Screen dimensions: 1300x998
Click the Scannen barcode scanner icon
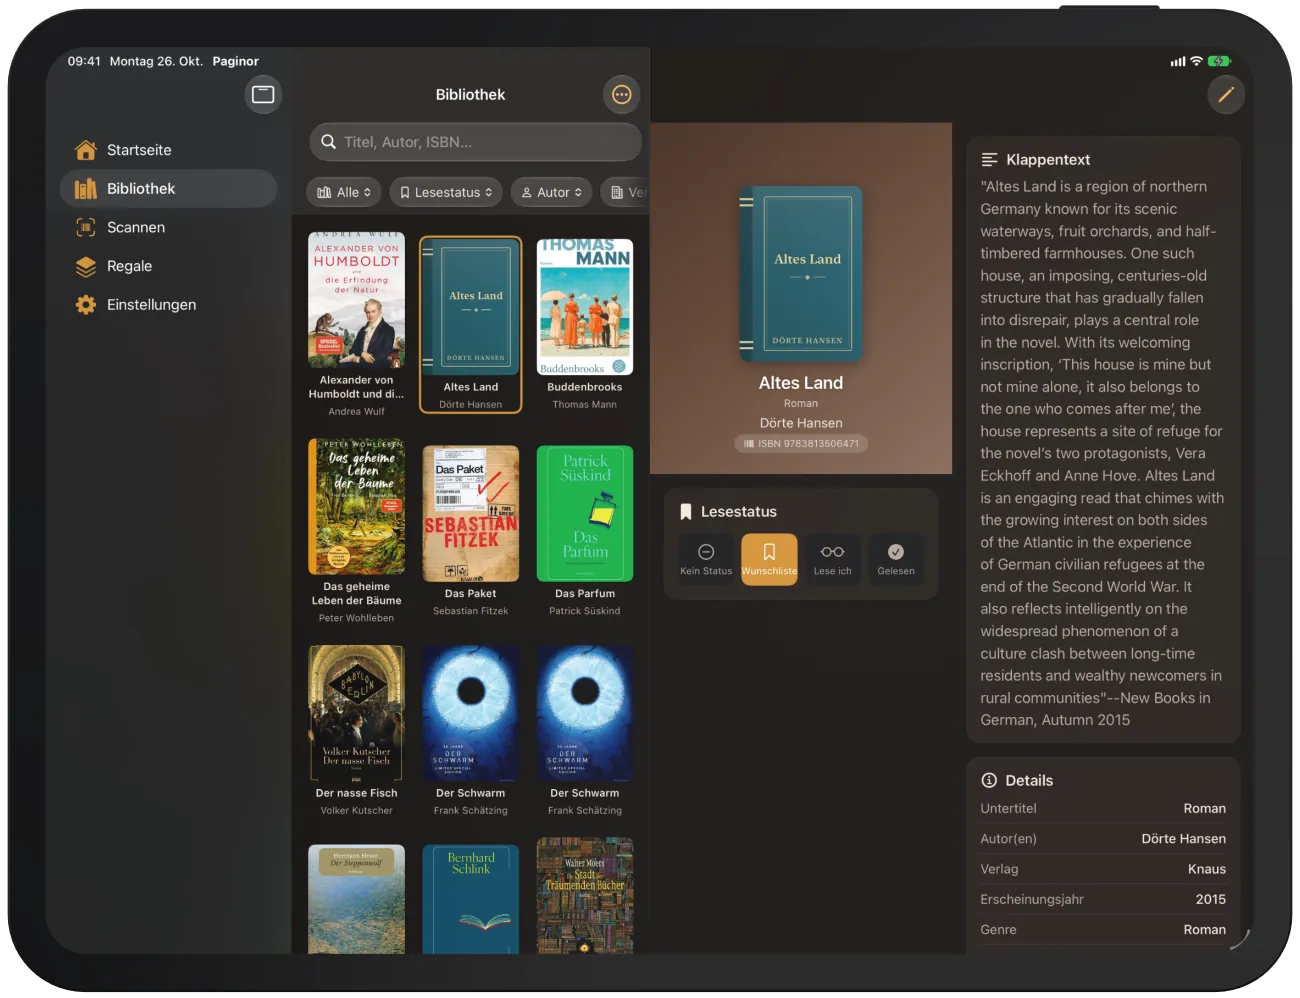coord(86,227)
